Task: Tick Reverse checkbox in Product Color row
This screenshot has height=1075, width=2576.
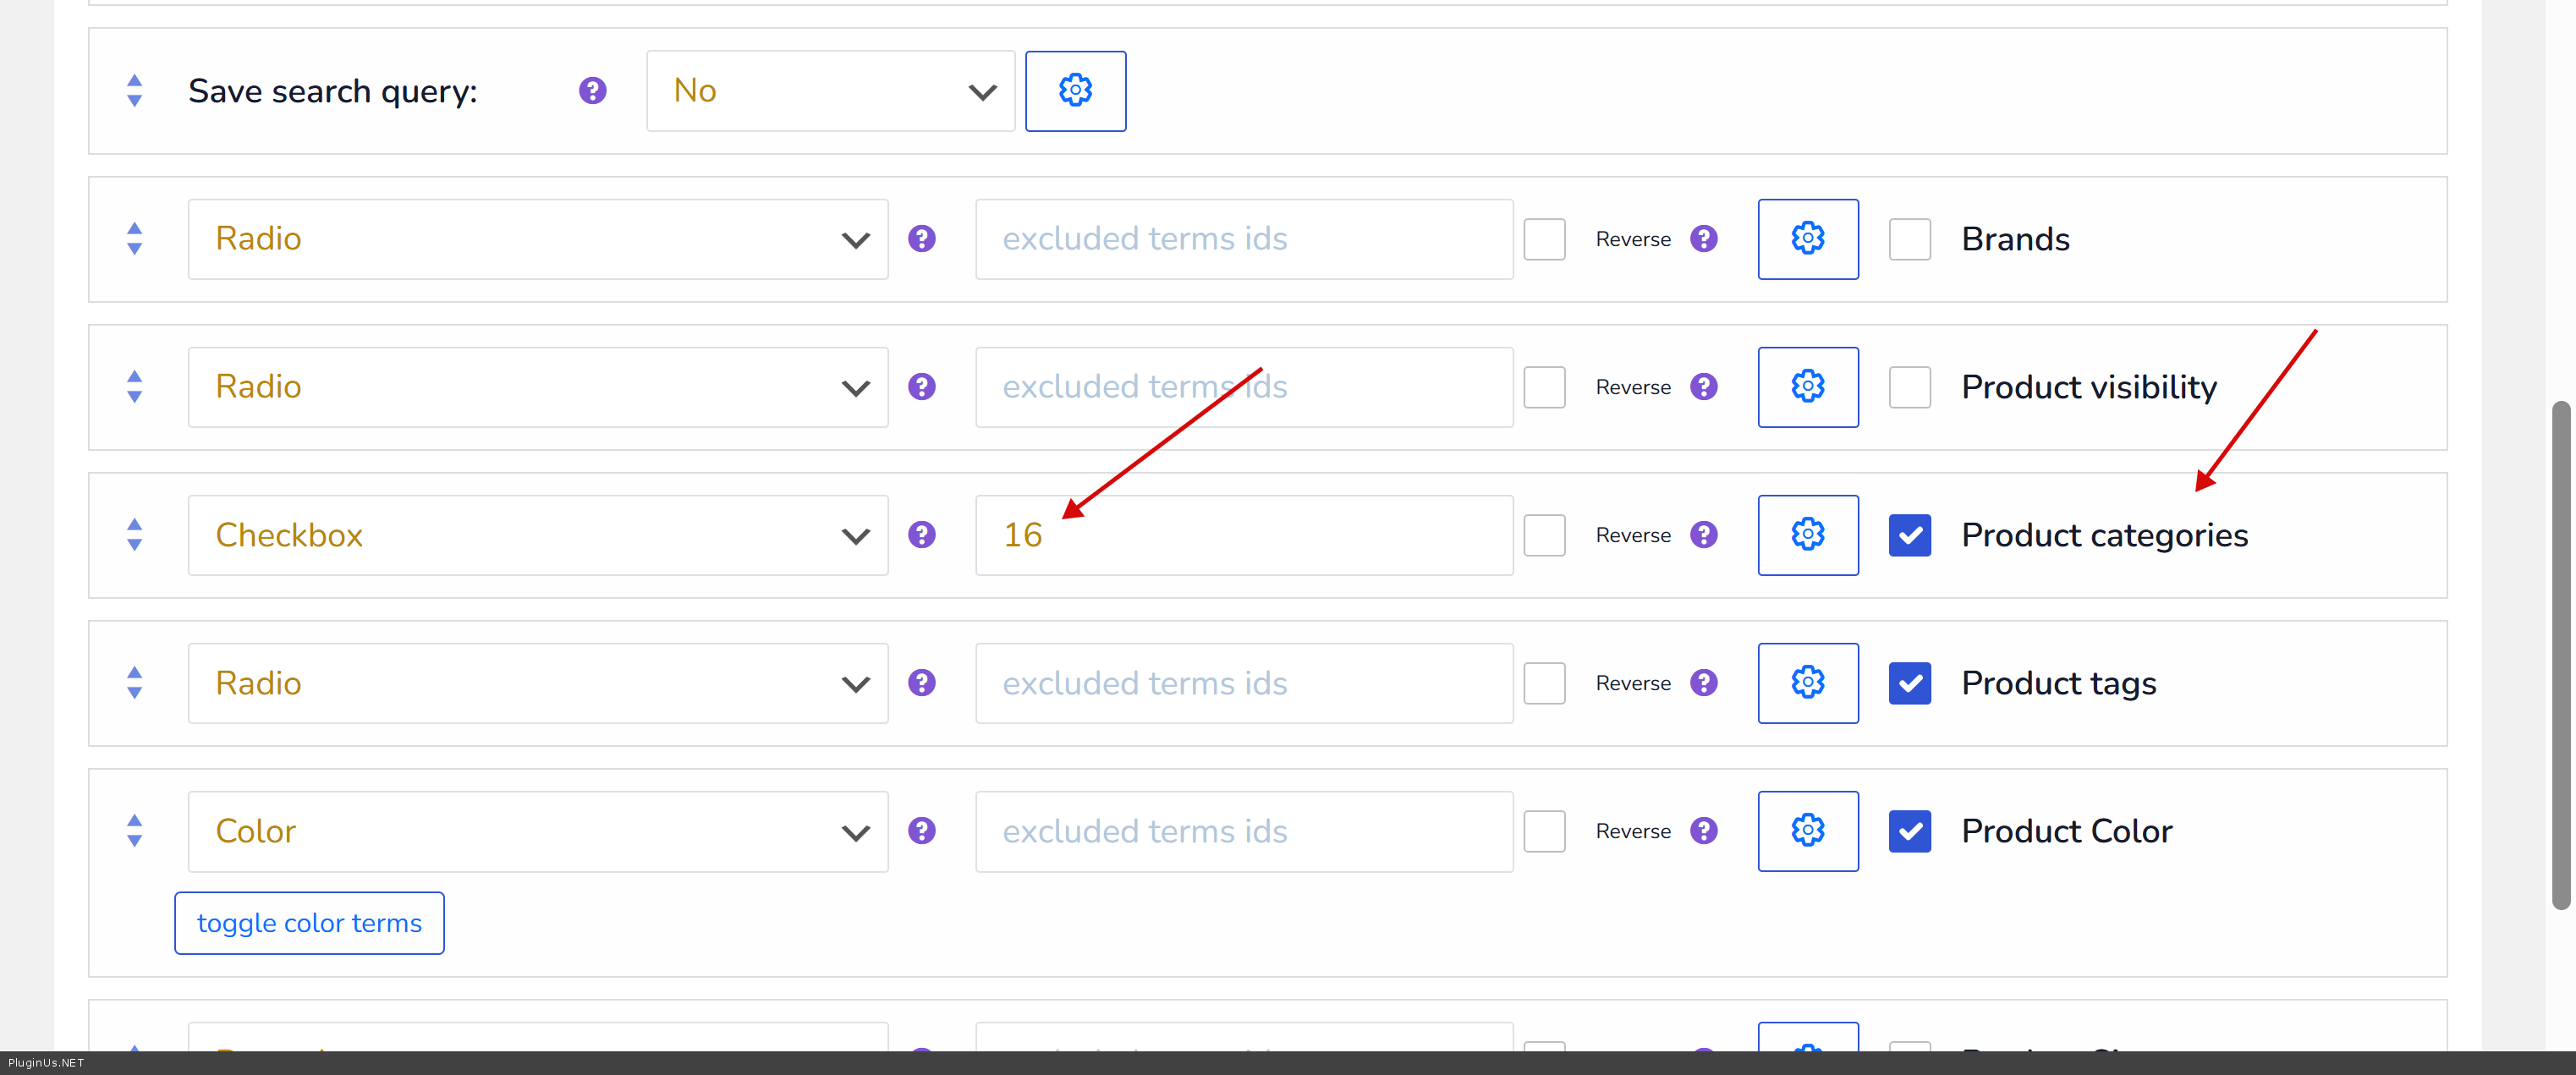Action: [1544, 831]
